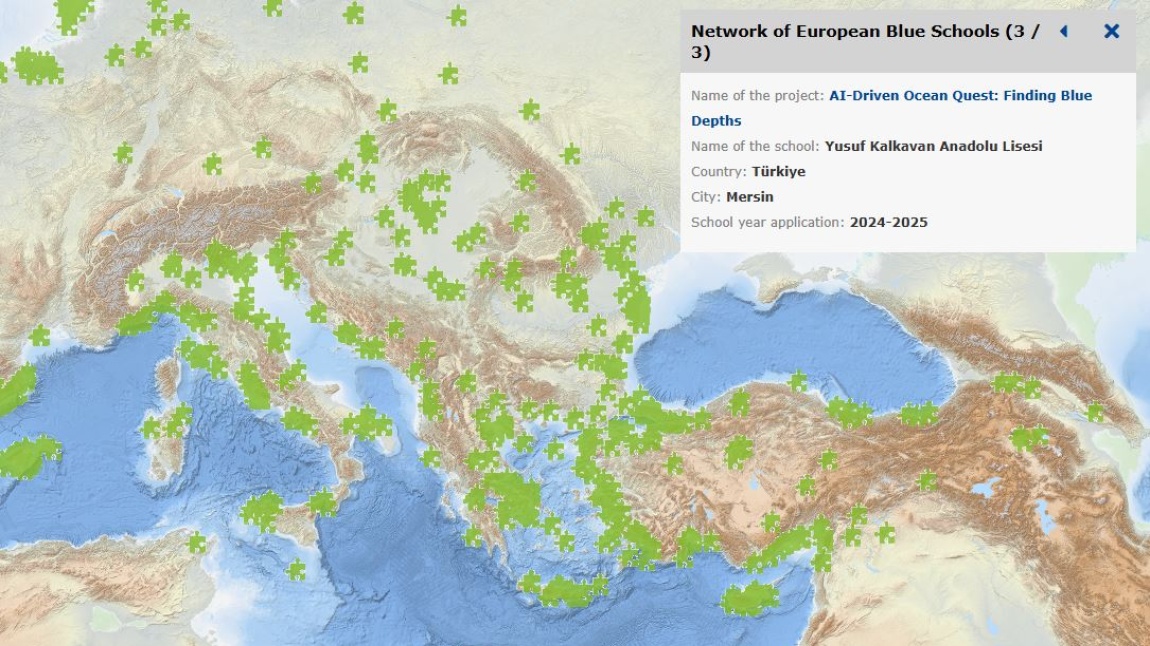Select the lone marker on Turkey's Black Sea coast
1150x646 pixels.
[x=798, y=381]
